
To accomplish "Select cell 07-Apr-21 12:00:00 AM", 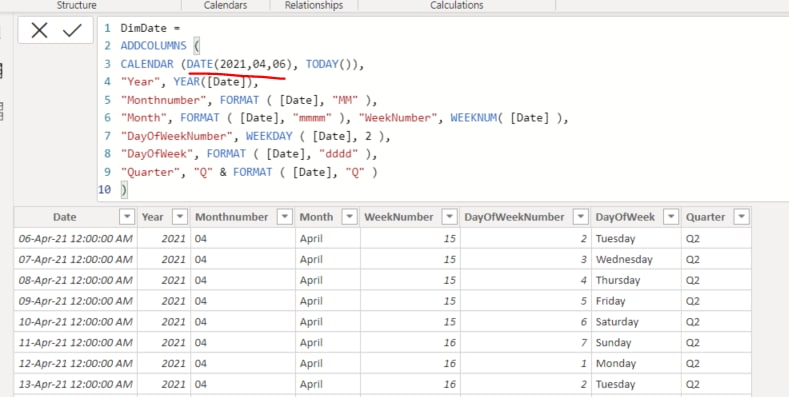I will (75, 260).
